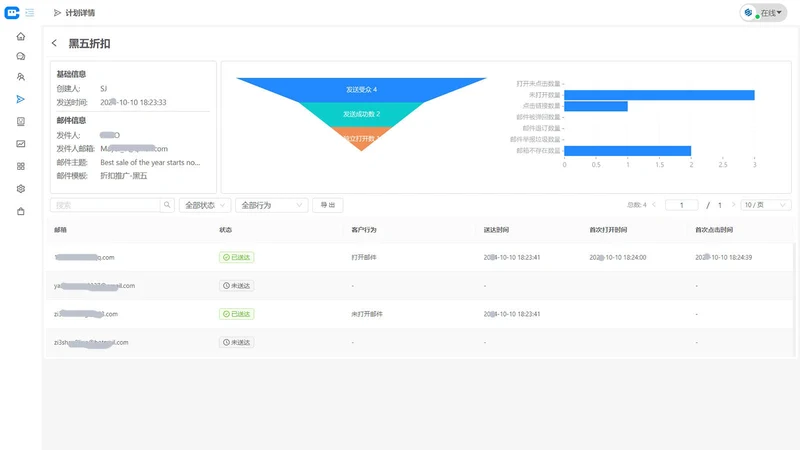The image size is (800, 450).
Task: Click the 点击链接数量 blue bar
Action: [596, 106]
